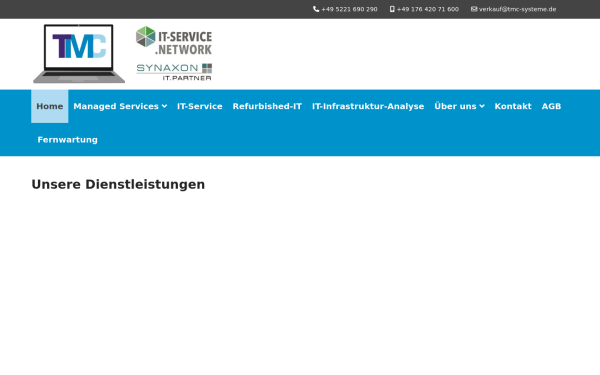This screenshot has height=375, width=600.
Task: Open the Refurbished-IT page
Action: (267, 106)
